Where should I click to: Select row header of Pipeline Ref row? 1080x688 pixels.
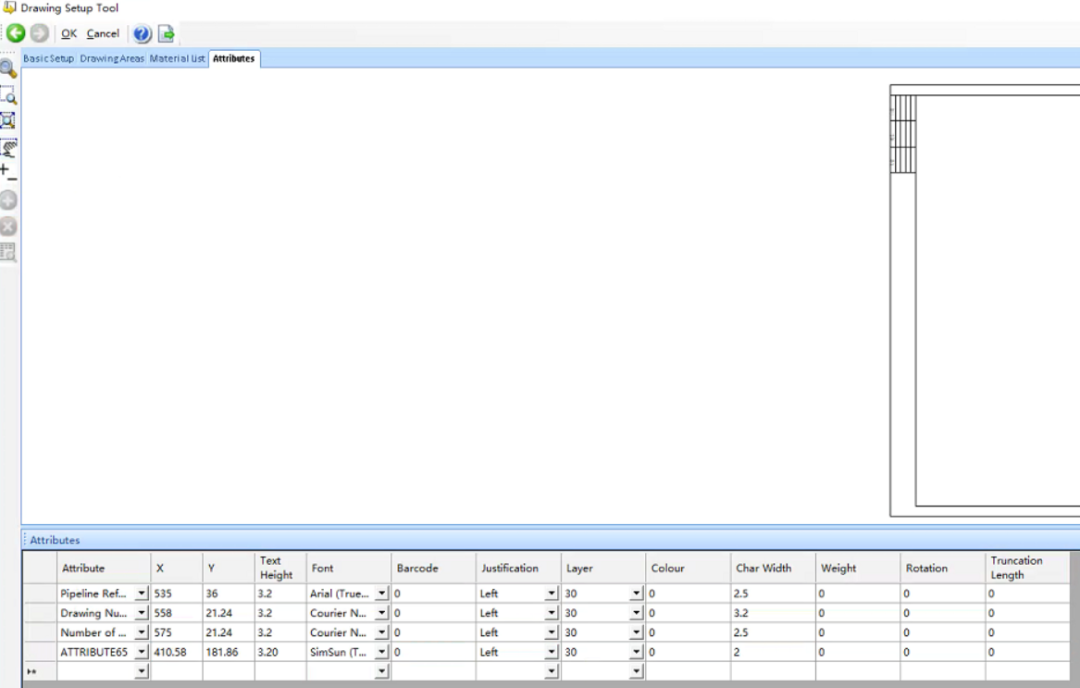pyautogui.click(x=40, y=593)
